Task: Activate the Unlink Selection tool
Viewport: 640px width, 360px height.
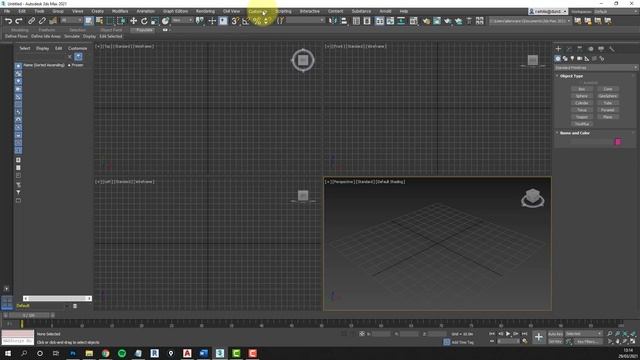Action: 42,21
